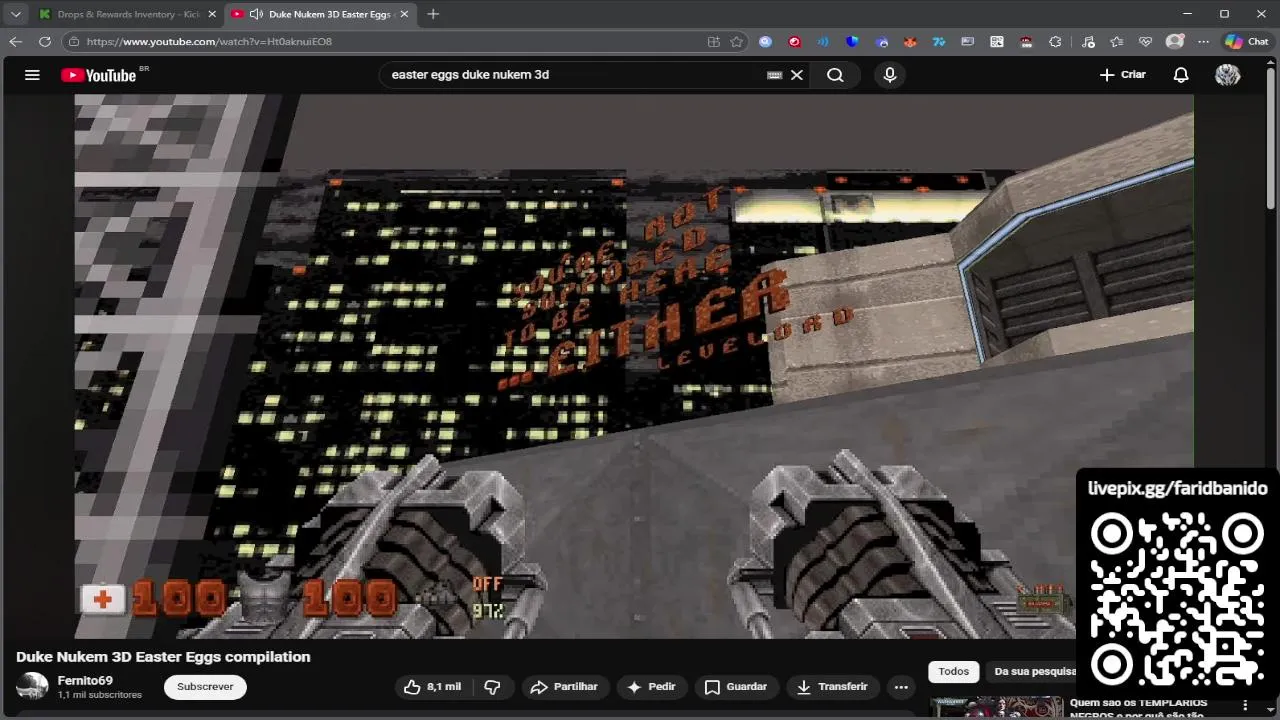This screenshot has height=720, width=1280.
Task: Open the MetaMask fox extension icon
Action: (x=910, y=42)
